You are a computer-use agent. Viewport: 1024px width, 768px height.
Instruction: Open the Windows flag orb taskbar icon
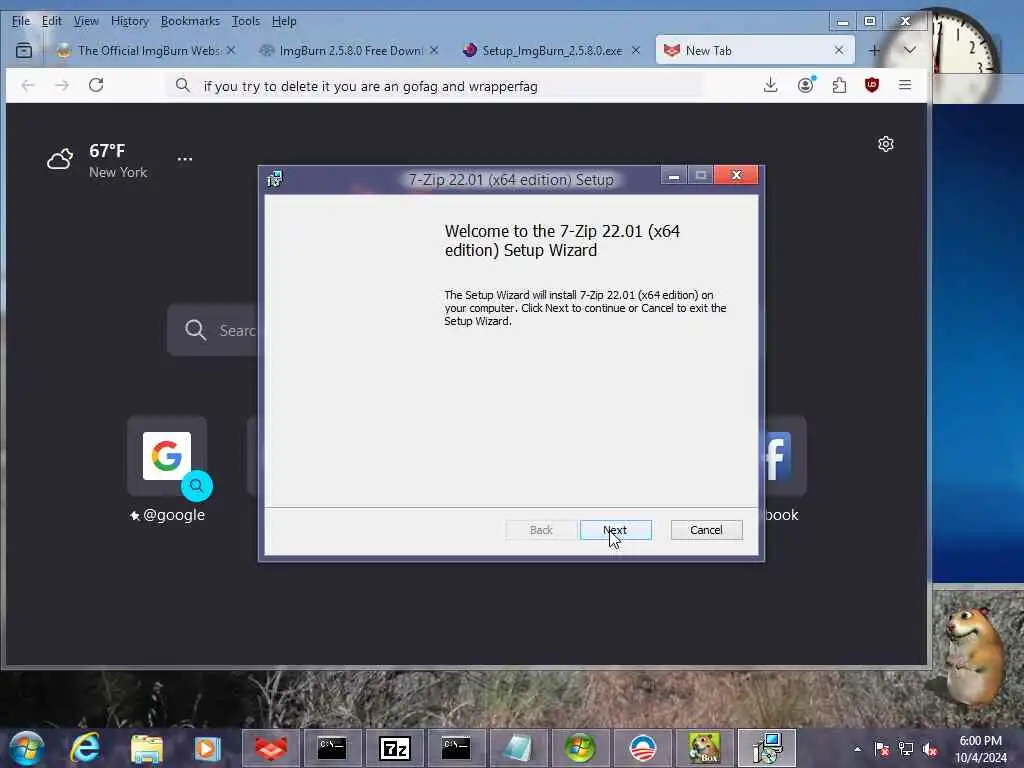coord(579,748)
